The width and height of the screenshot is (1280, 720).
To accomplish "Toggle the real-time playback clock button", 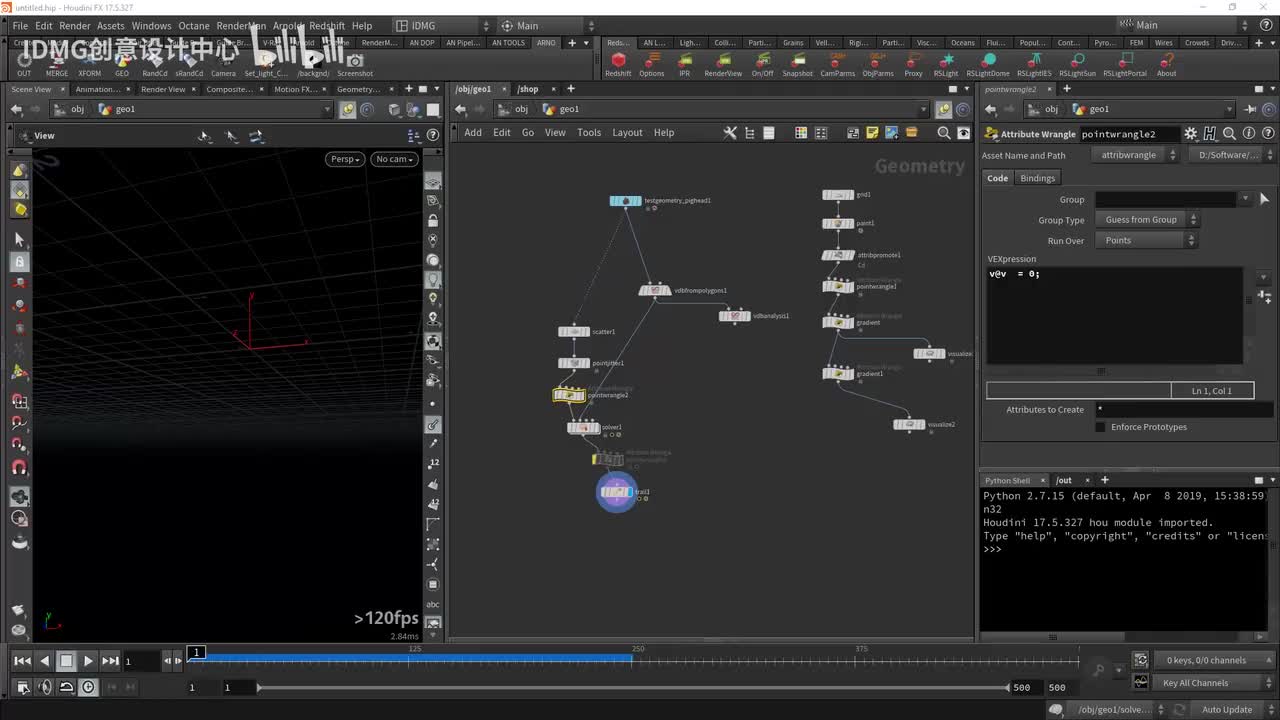I will click(88, 687).
